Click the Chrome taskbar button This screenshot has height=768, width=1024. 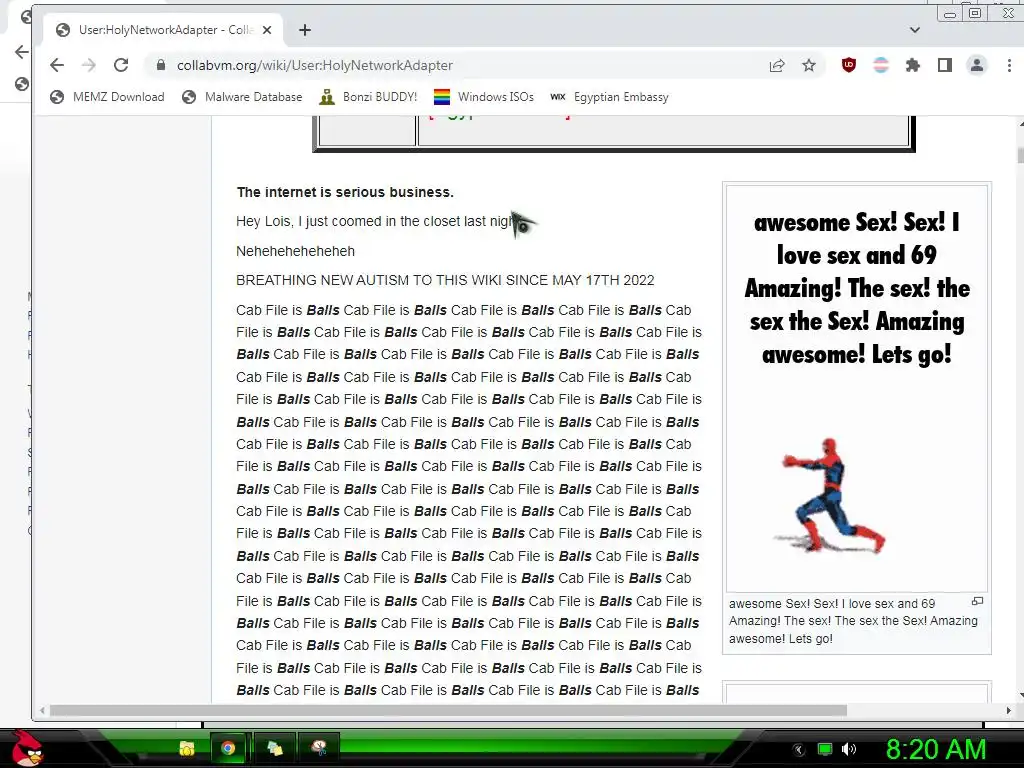228,748
